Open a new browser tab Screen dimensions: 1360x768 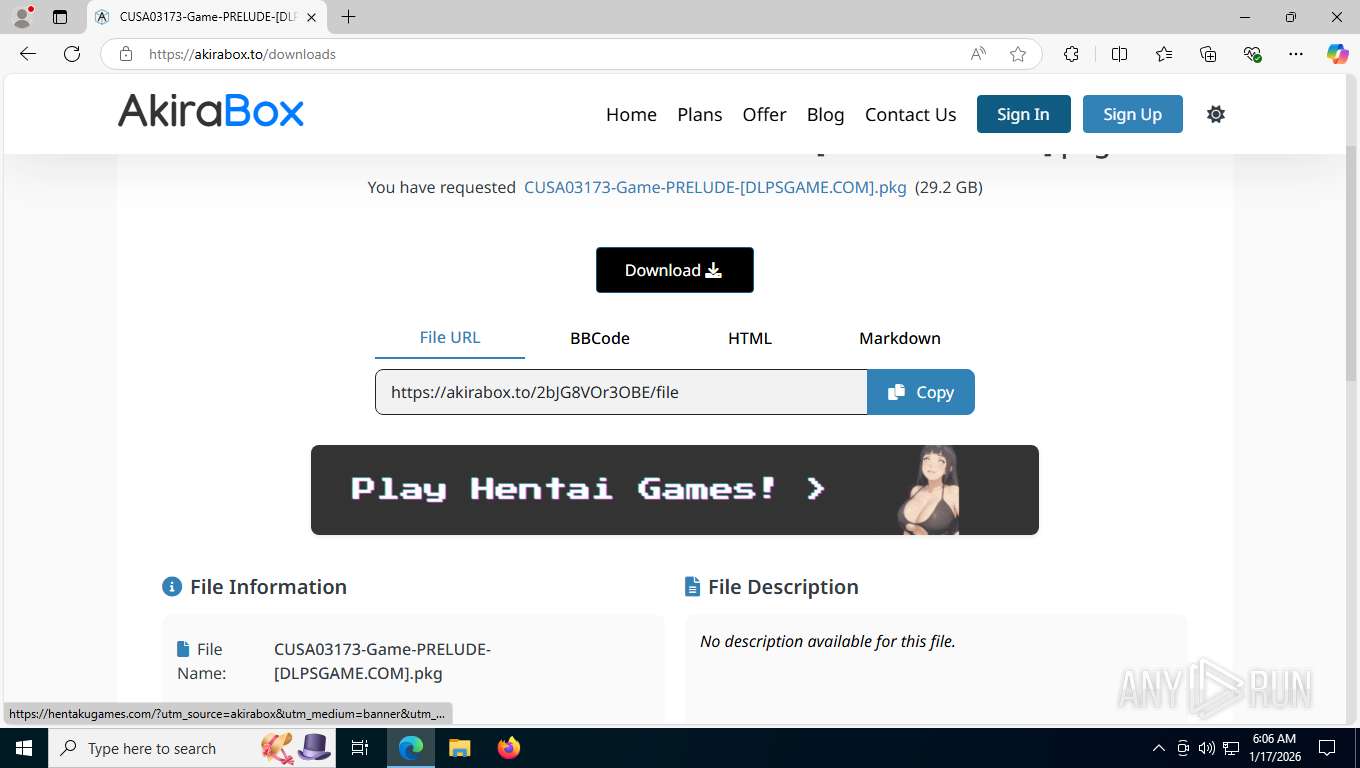tap(348, 17)
